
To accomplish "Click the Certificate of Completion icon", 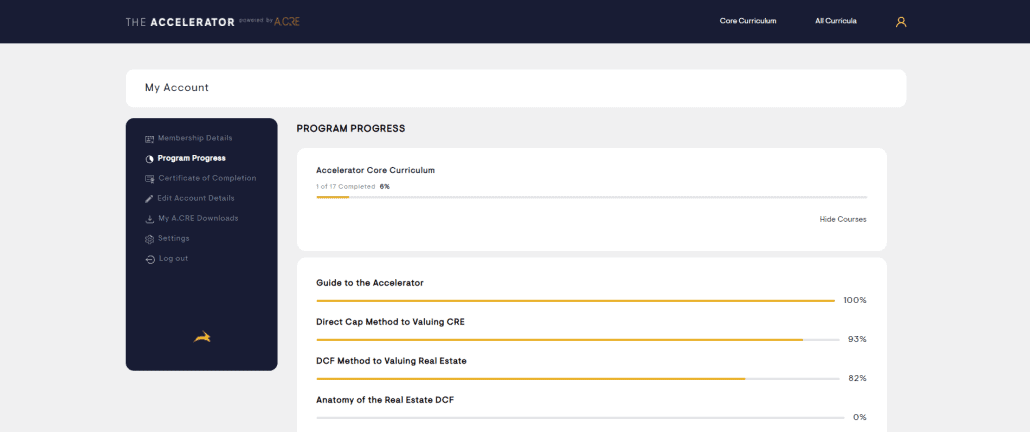I will tap(149, 179).
